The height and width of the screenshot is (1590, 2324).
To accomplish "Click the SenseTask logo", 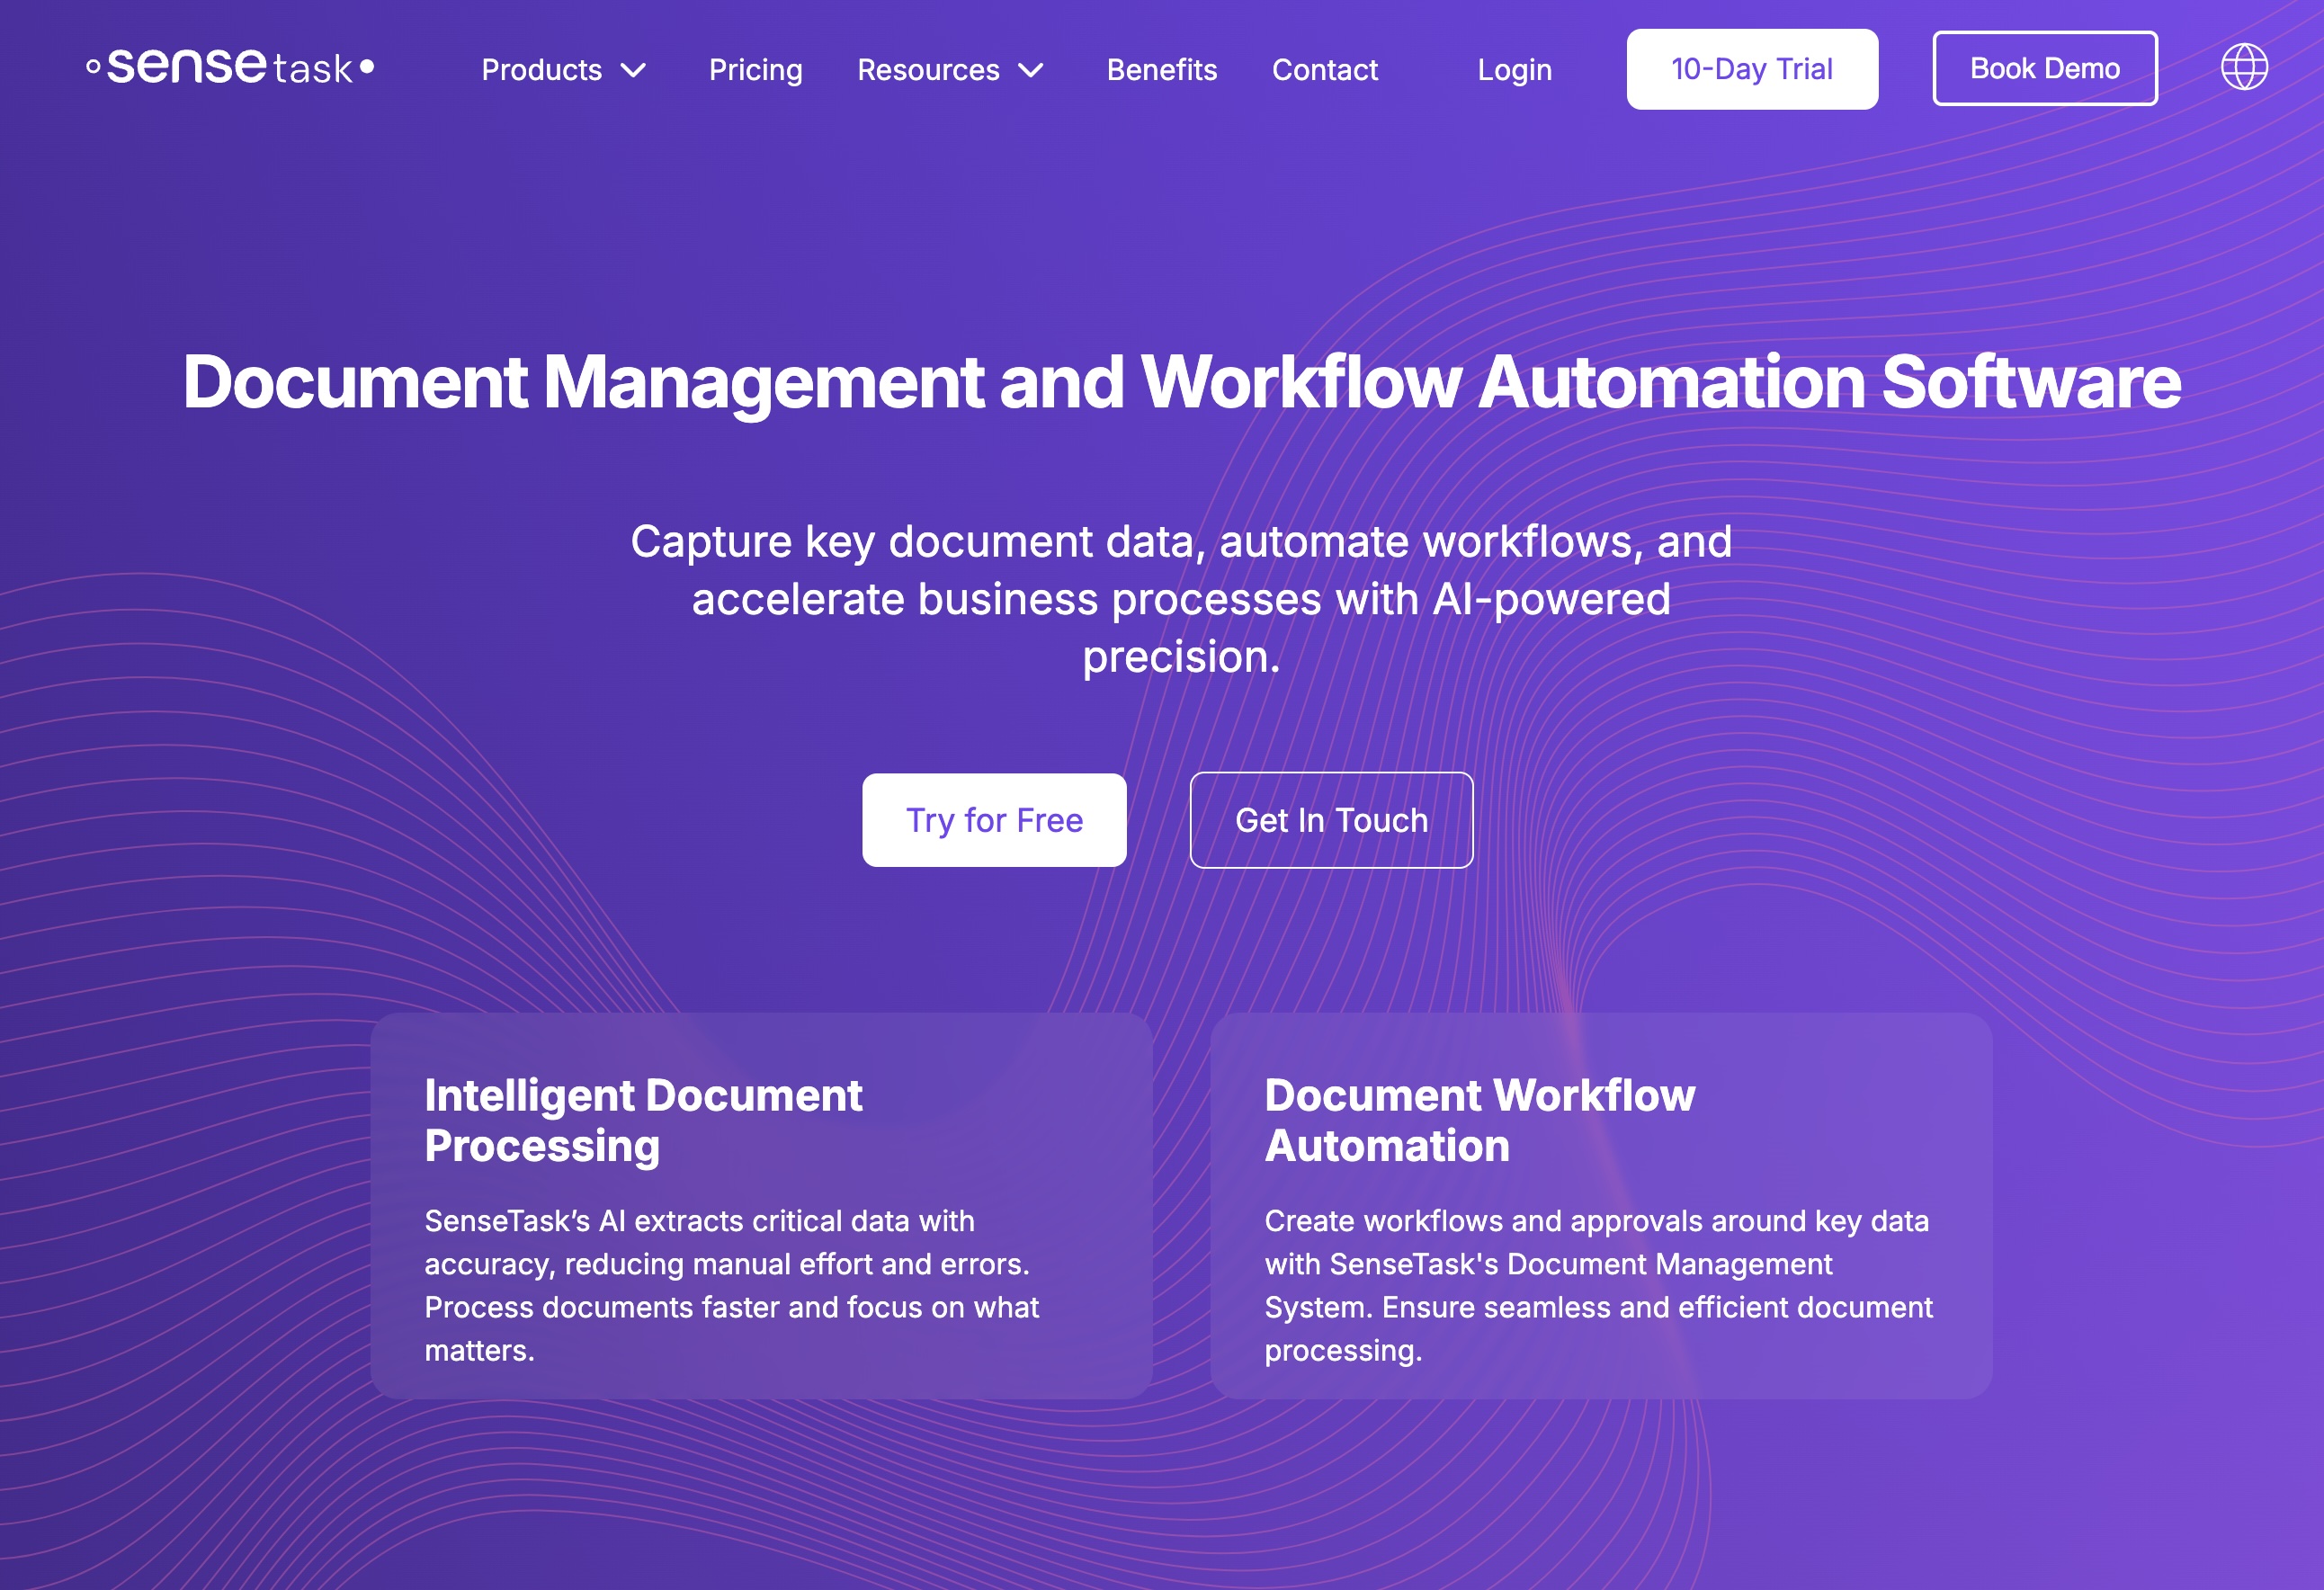I will pos(230,67).
